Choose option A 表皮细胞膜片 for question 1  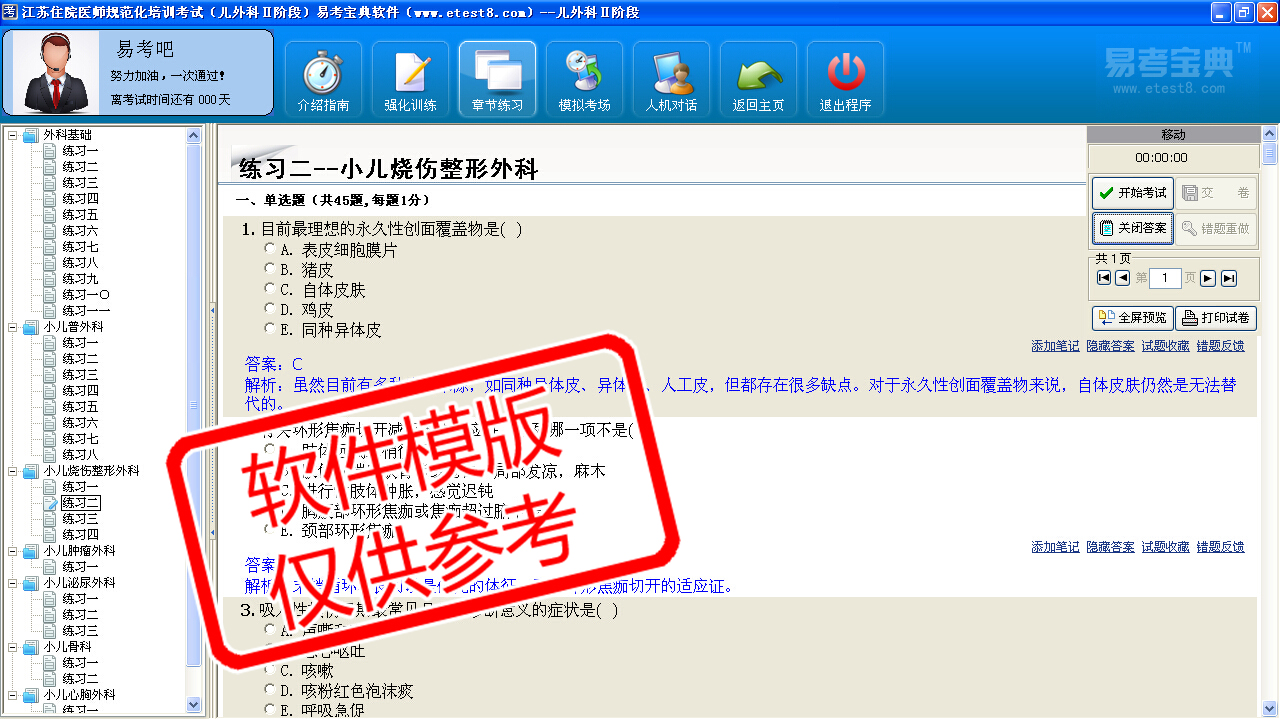[x=270, y=249]
